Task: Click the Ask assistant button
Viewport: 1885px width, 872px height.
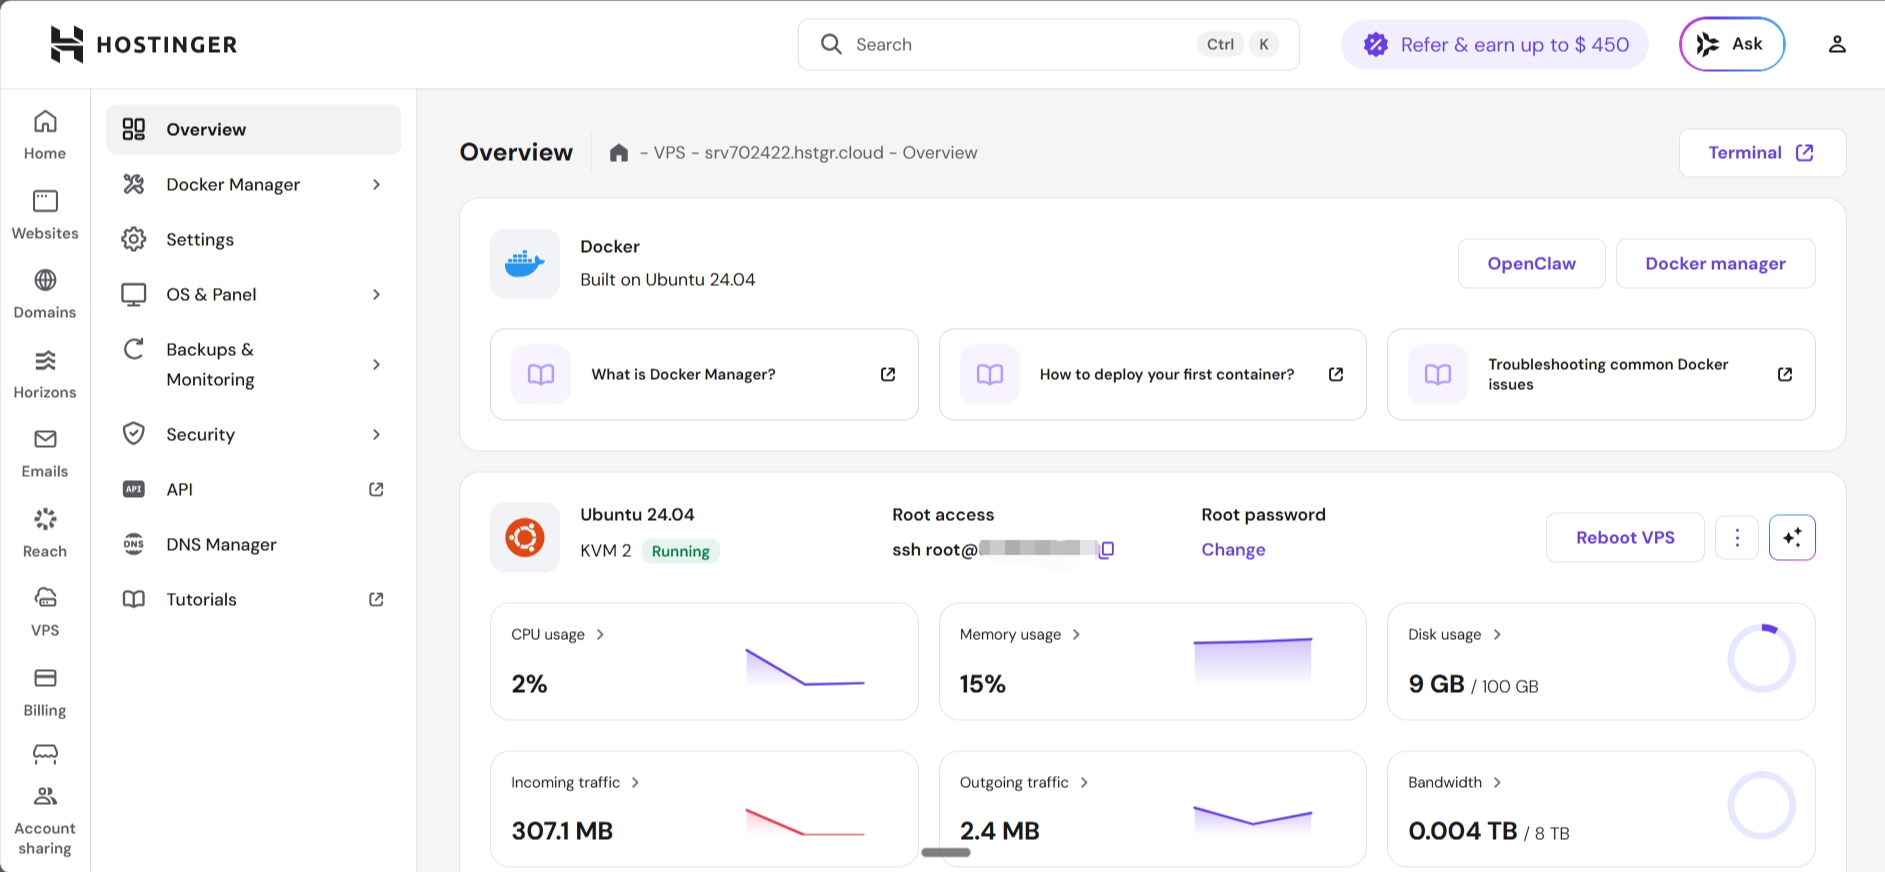Action: tap(1732, 44)
